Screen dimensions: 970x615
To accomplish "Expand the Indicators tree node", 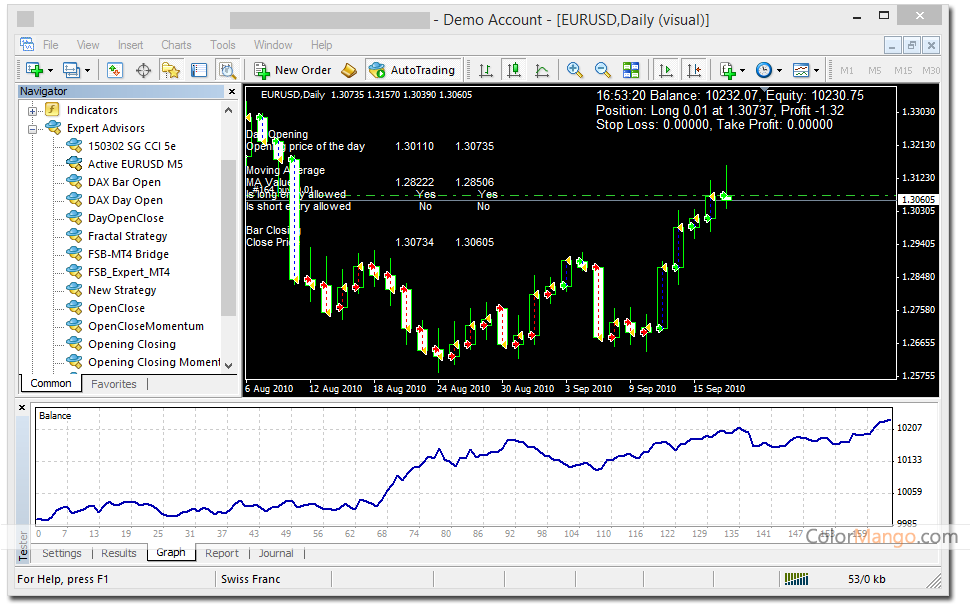I will (32, 111).
